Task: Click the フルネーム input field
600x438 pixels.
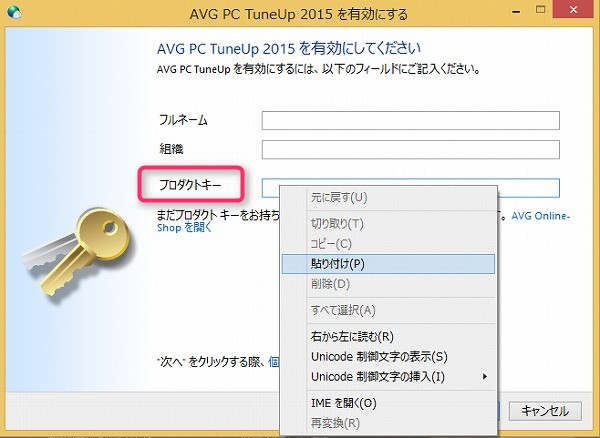Action: click(411, 120)
